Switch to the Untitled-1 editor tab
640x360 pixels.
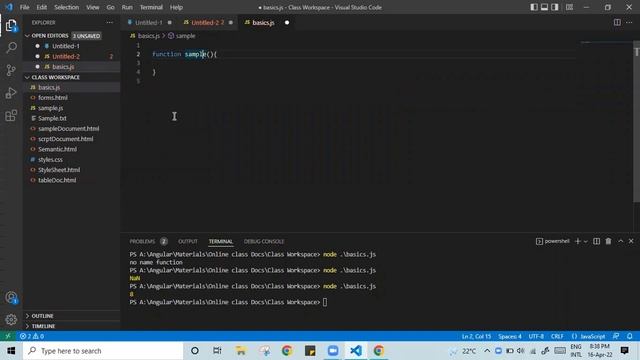[149, 22]
